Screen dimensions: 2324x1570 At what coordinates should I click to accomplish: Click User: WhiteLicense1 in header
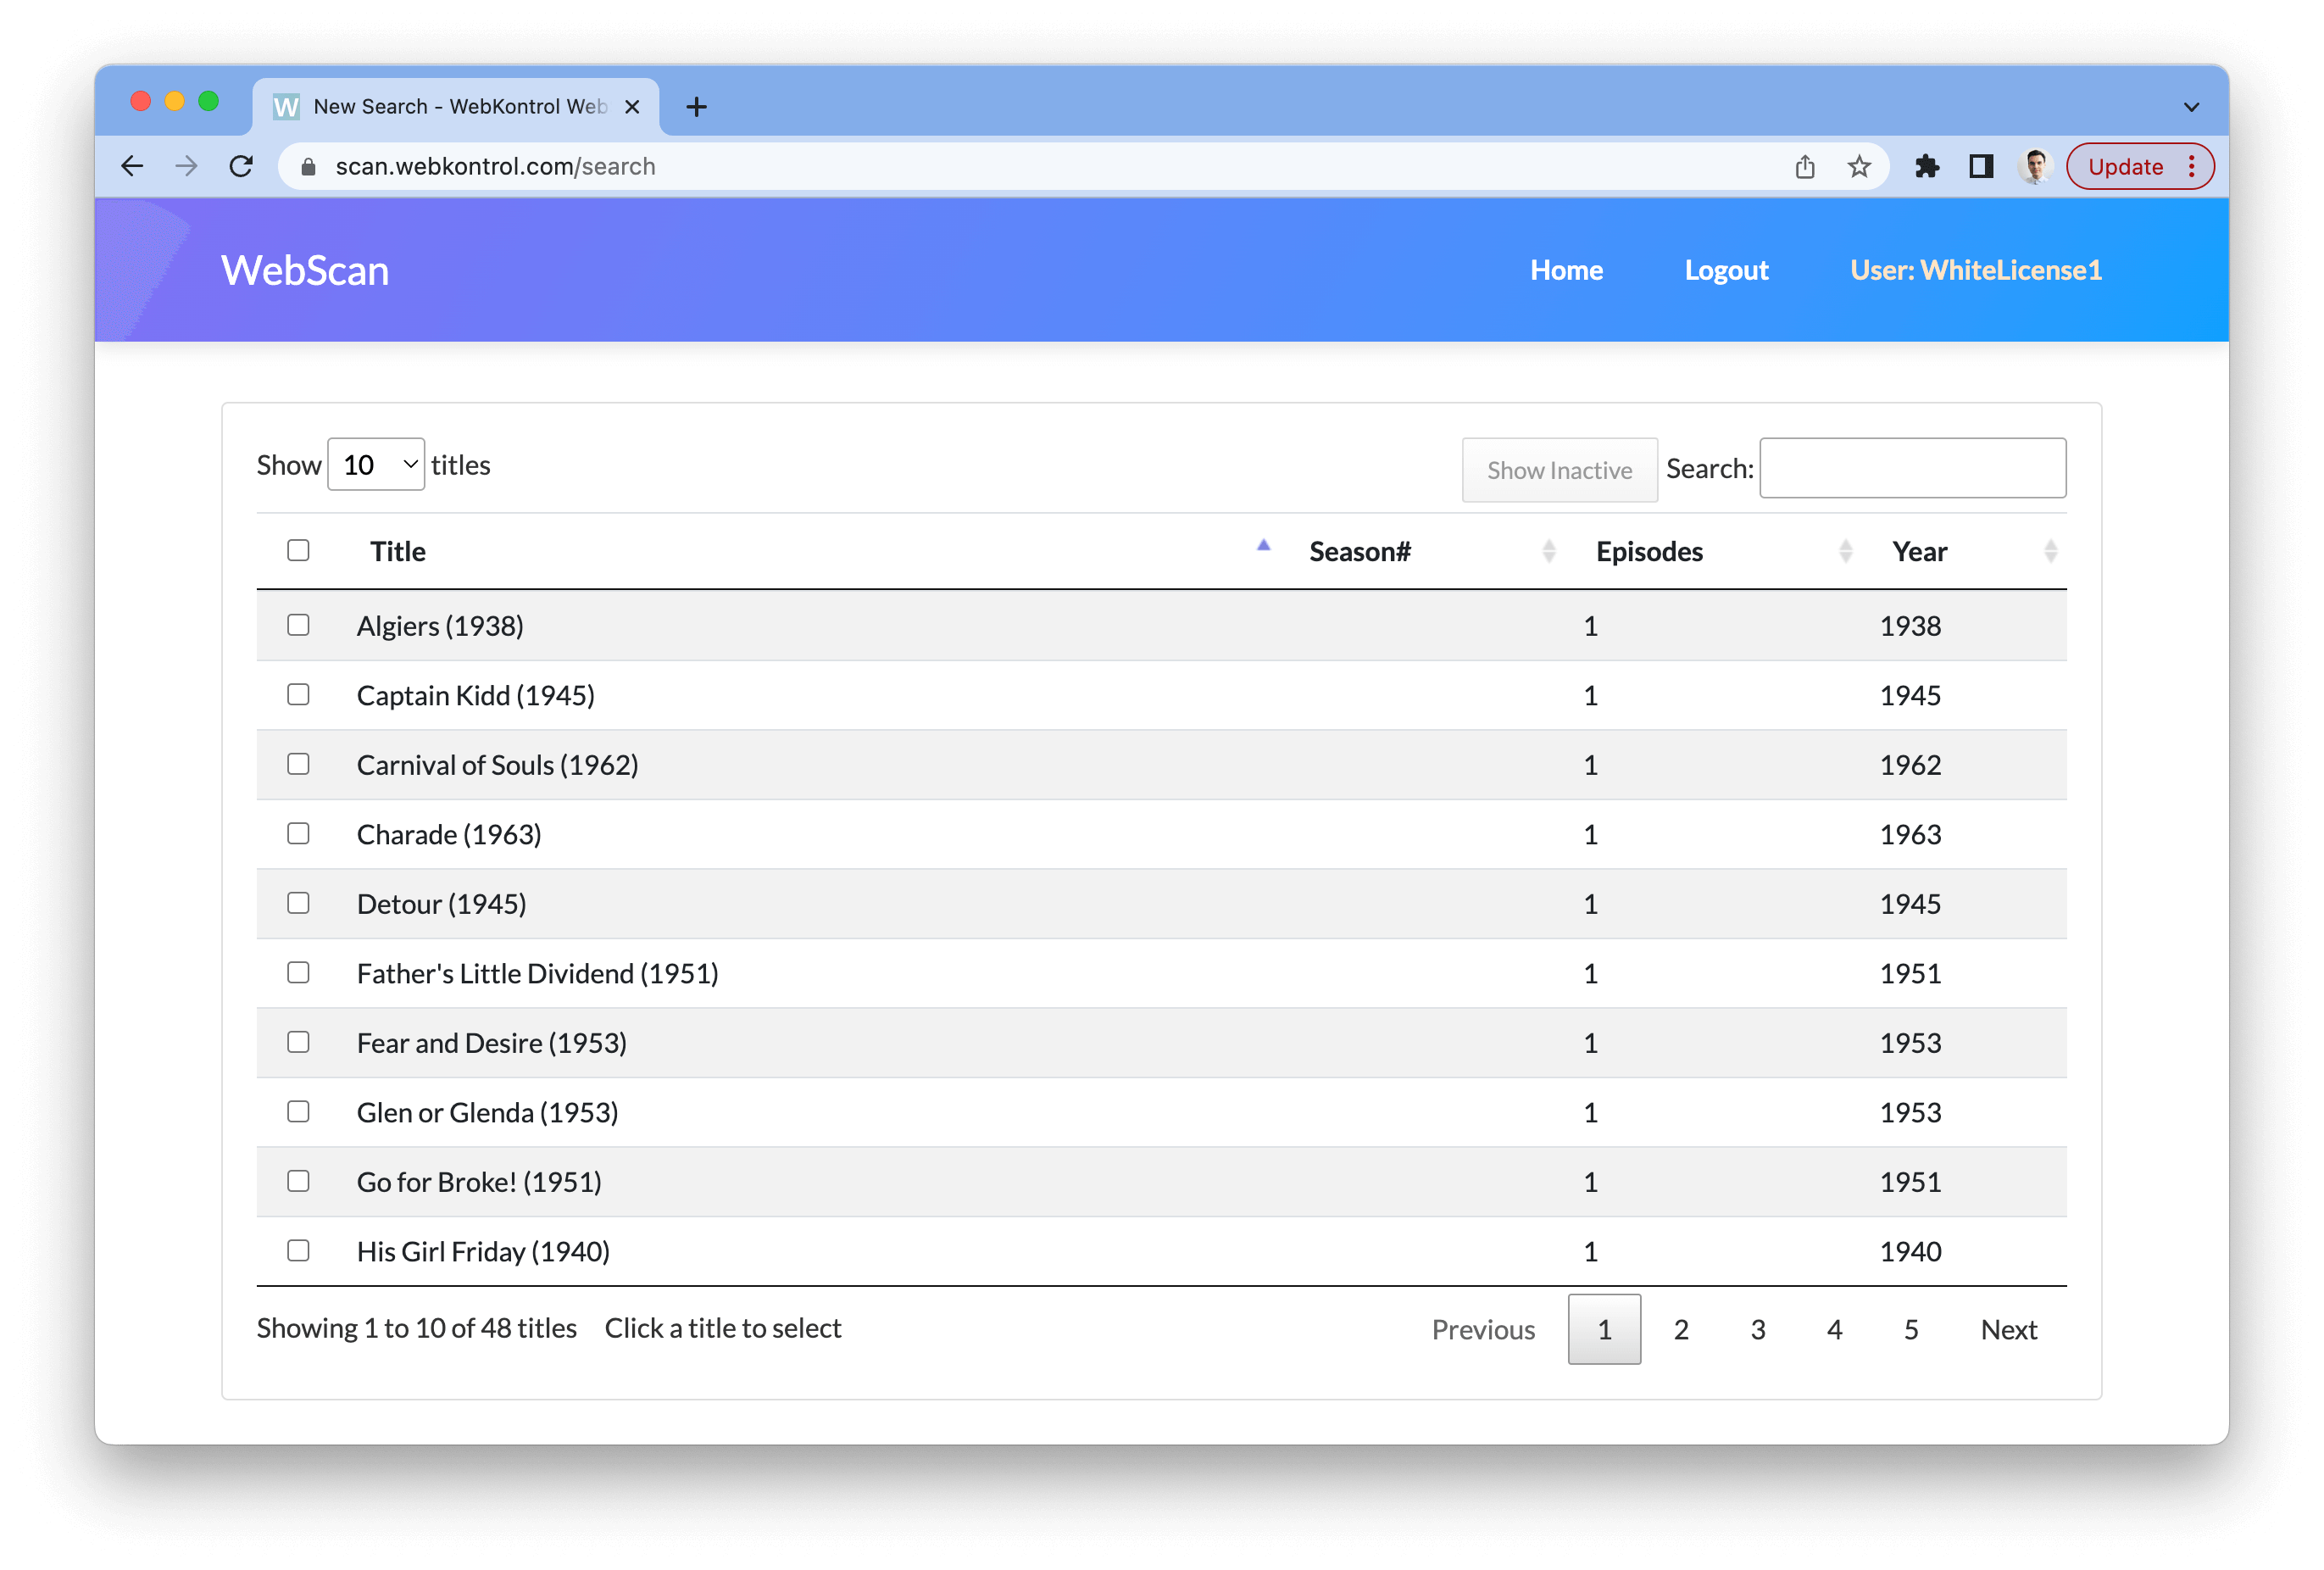click(1976, 270)
